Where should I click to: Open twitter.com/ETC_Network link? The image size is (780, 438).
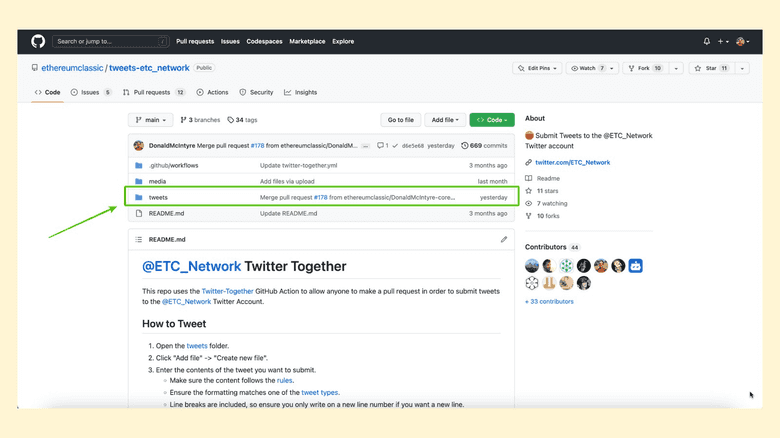coord(572,162)
